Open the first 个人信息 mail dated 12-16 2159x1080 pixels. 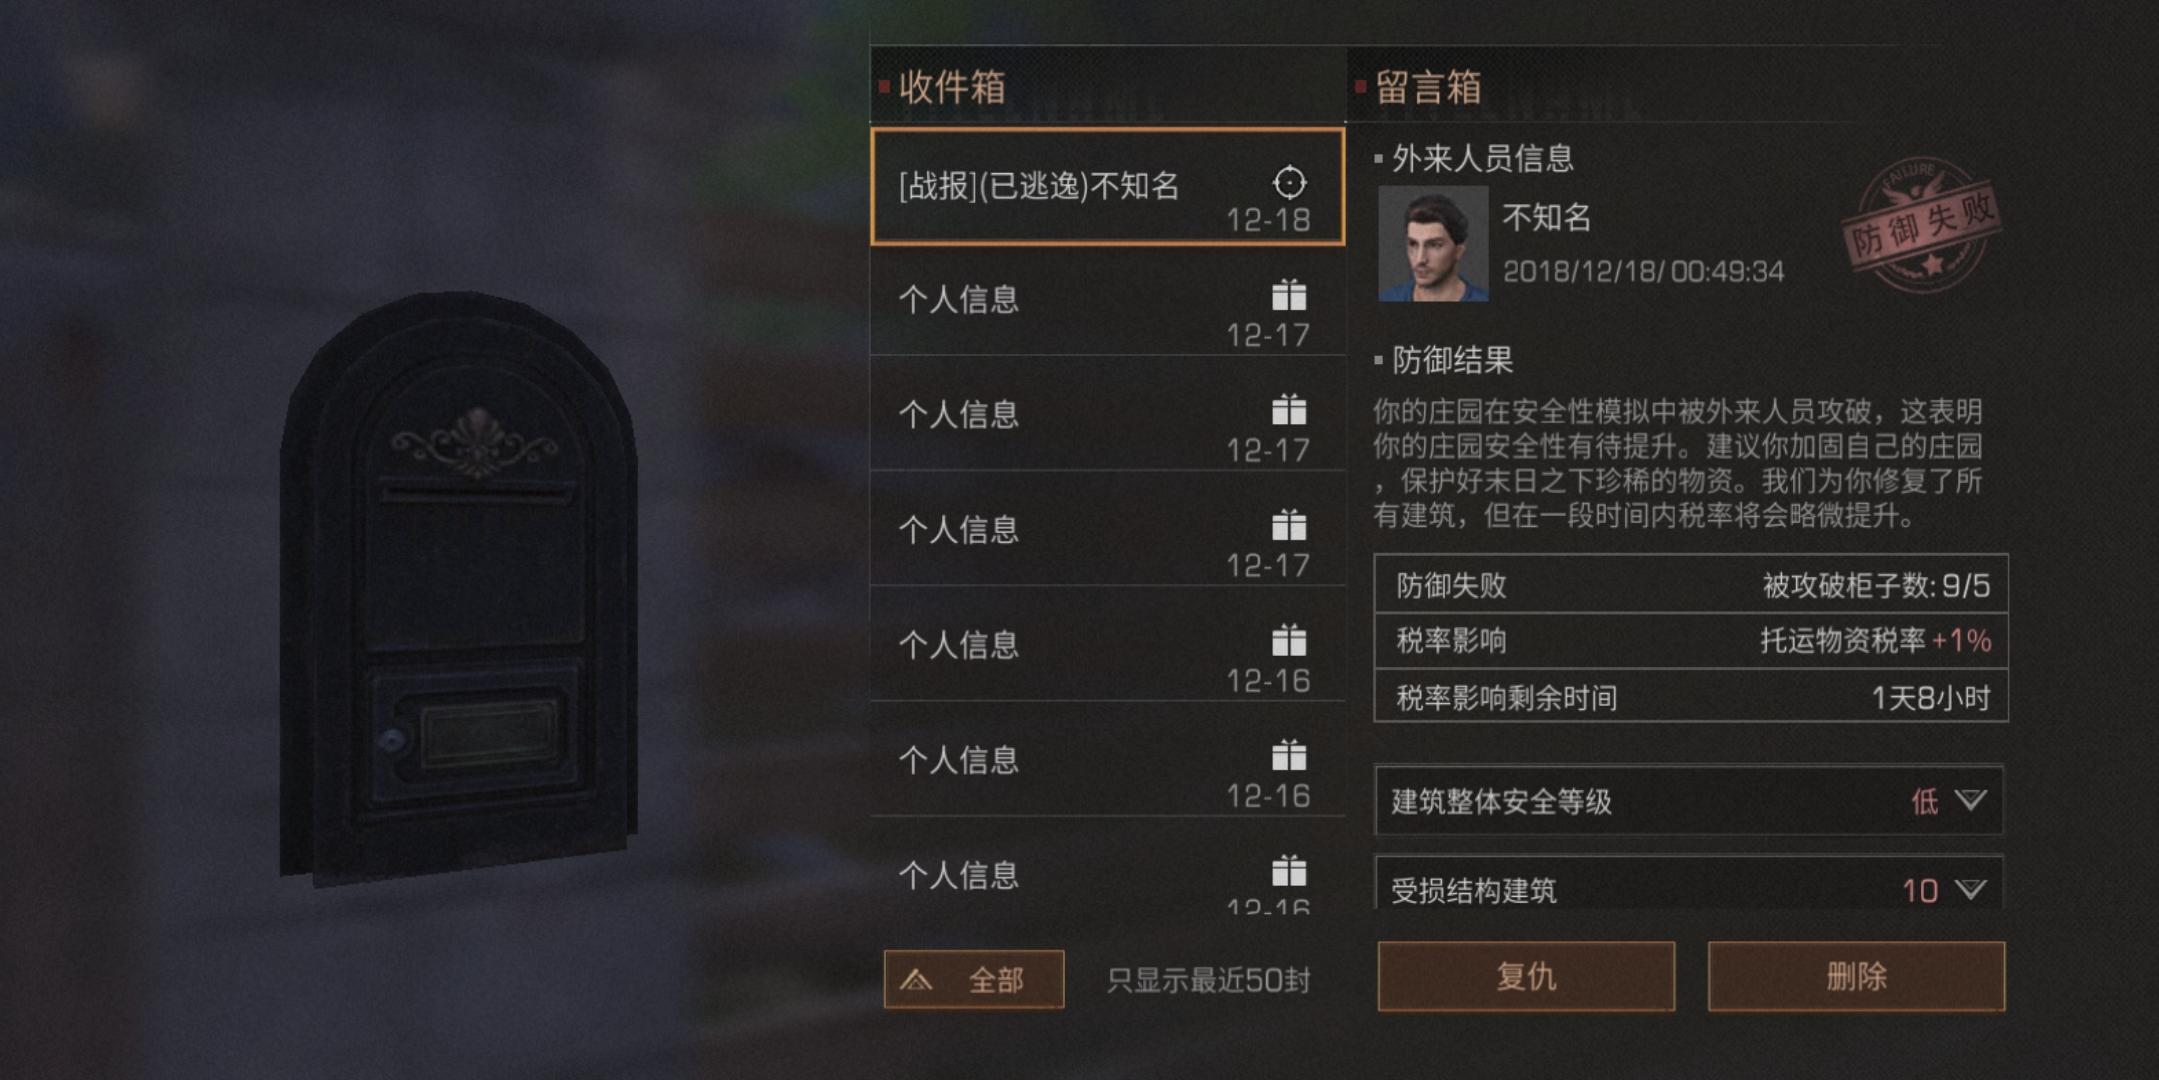1107,645
